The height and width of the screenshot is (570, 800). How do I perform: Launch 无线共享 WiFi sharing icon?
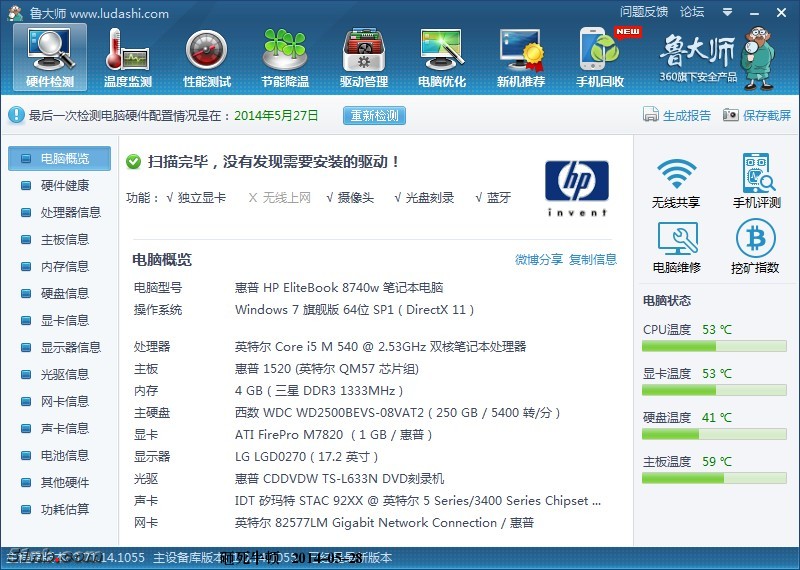676,175
